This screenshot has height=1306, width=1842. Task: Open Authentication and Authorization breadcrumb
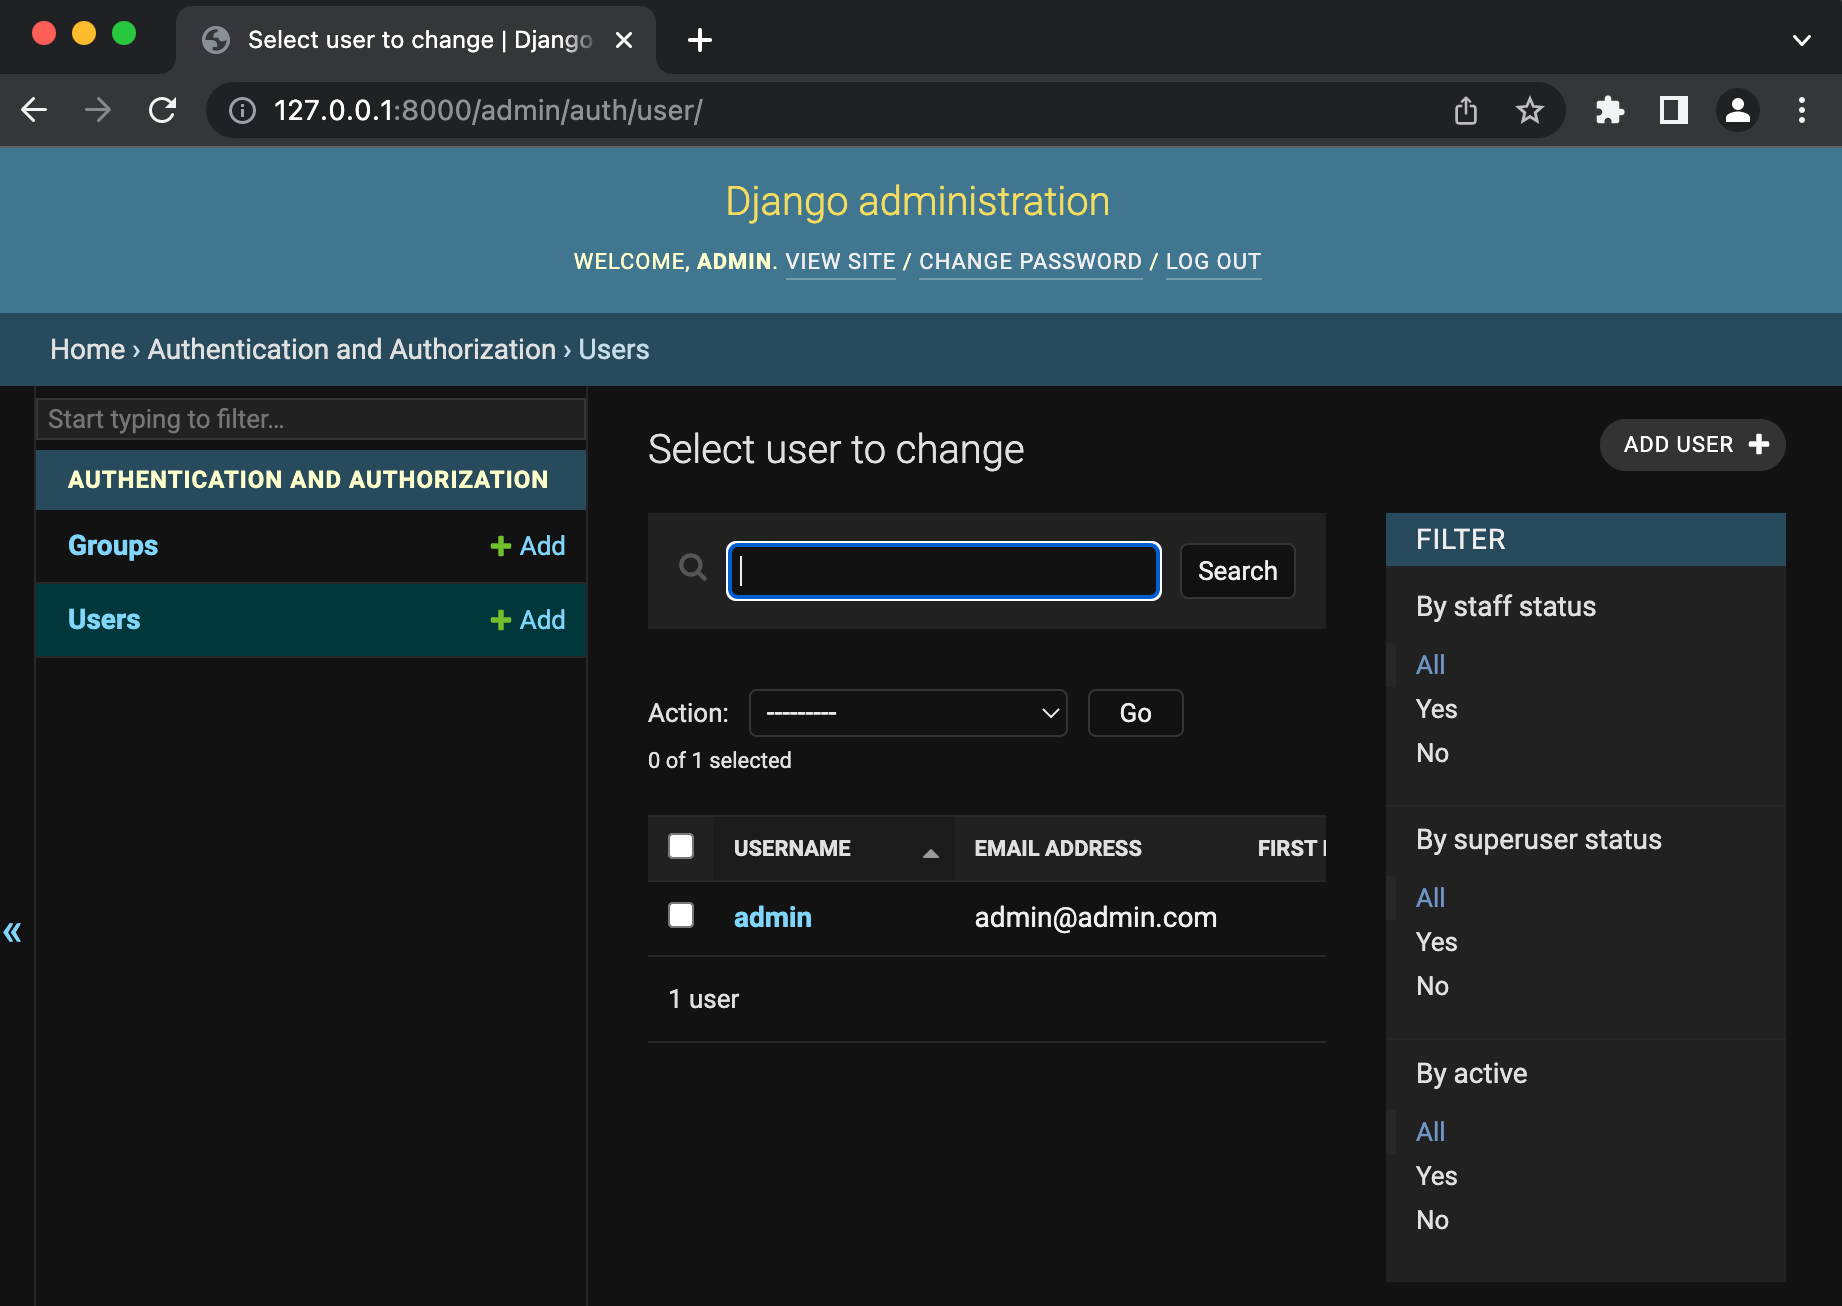(x=352, y=349)
